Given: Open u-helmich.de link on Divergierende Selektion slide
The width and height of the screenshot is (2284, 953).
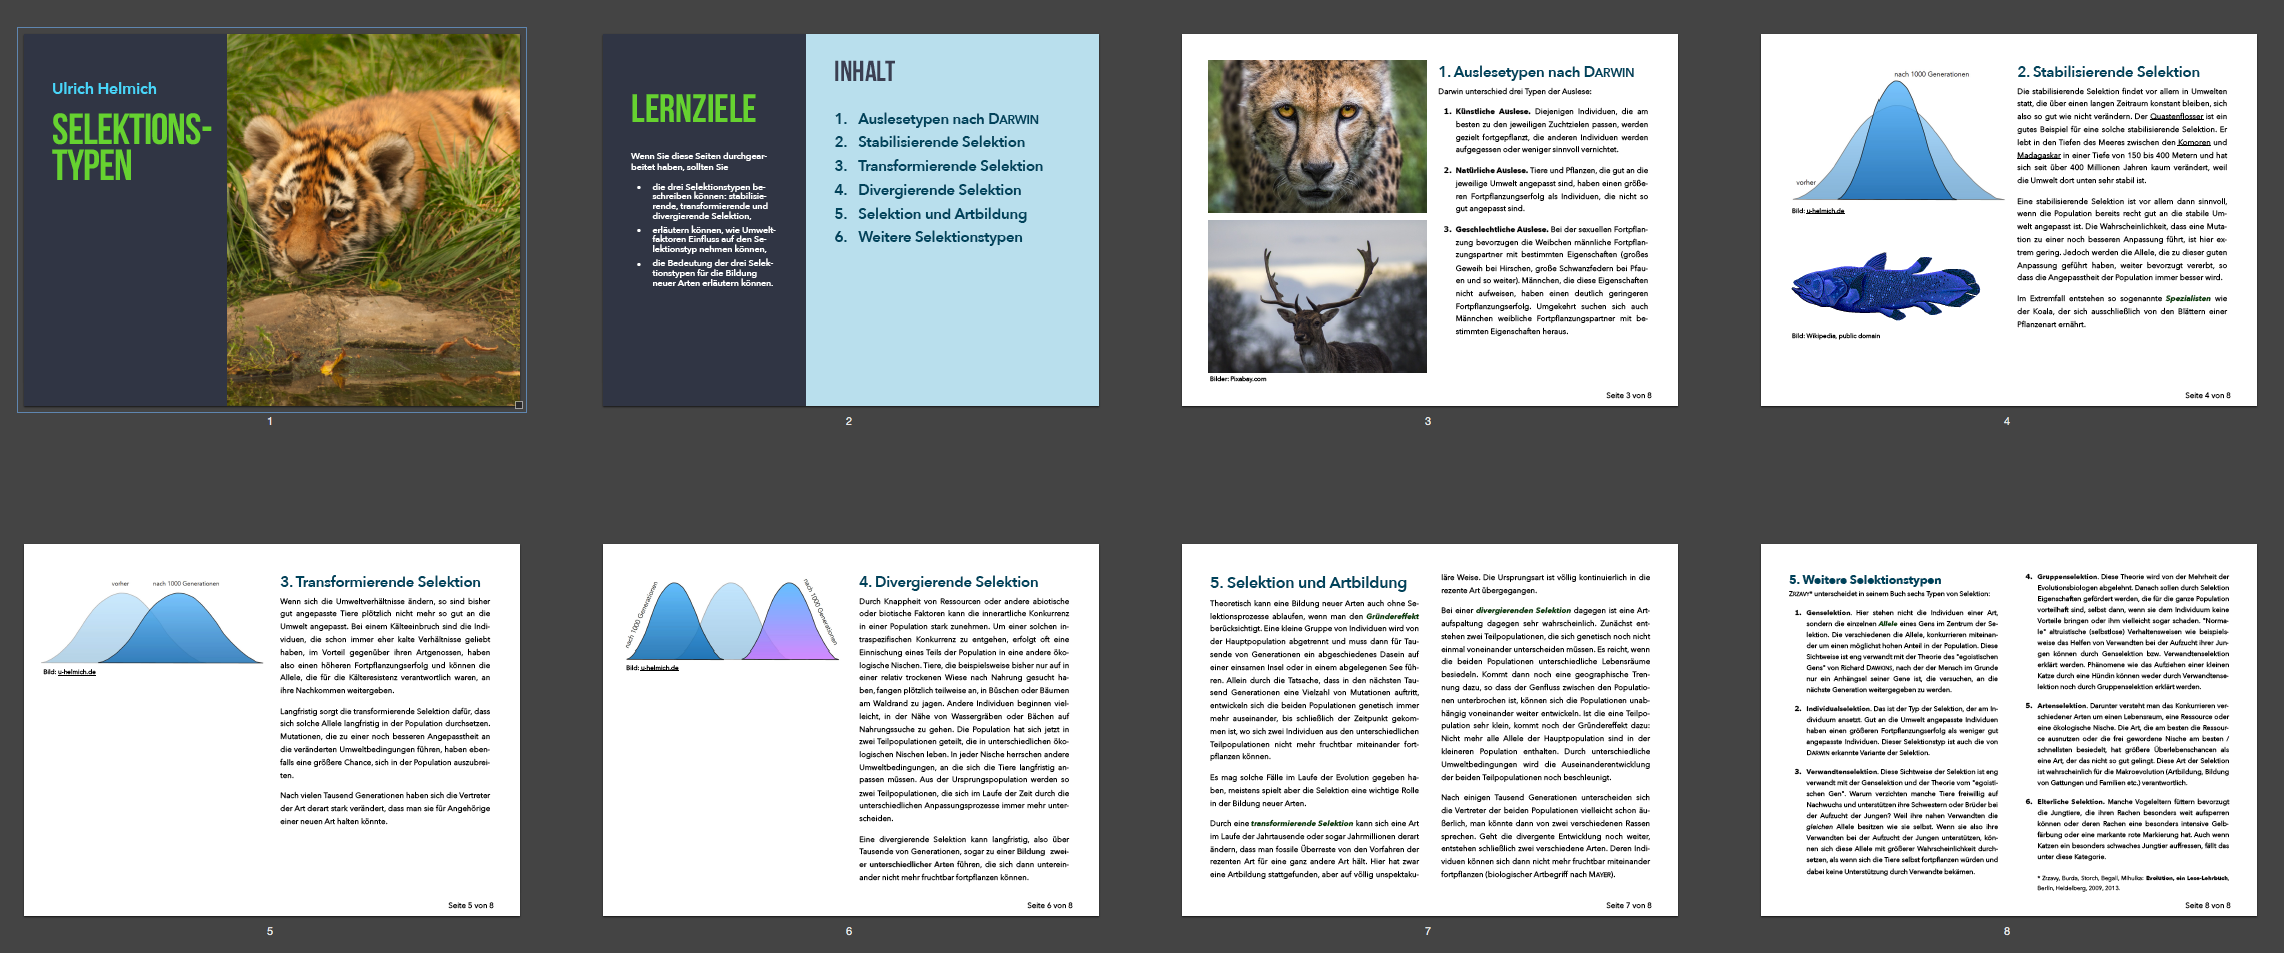Looking at the screenshot, I should (x=659, y=668).
